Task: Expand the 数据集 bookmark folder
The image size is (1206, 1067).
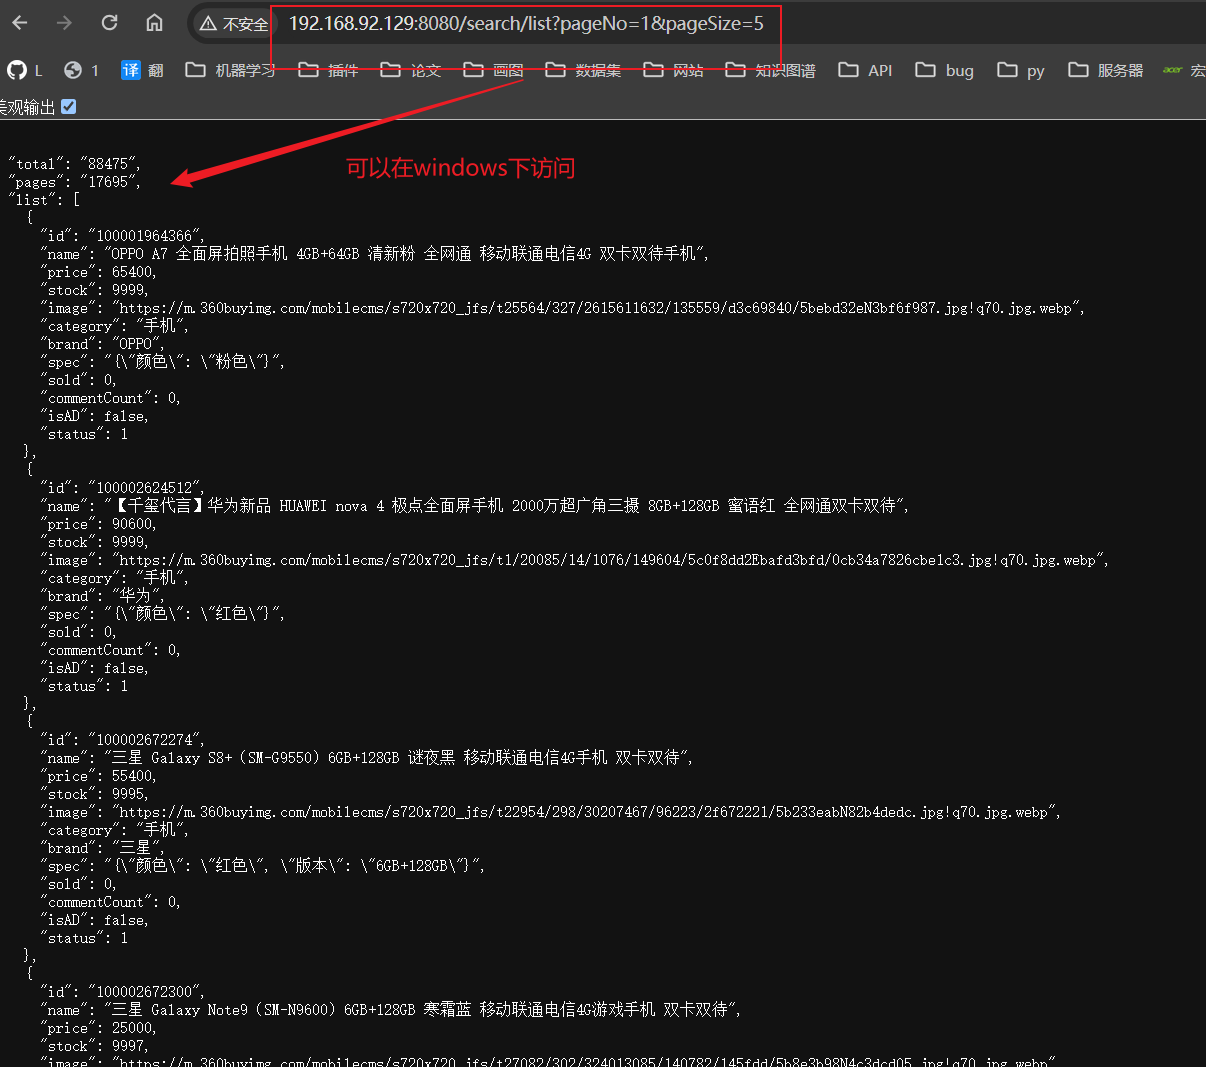Action: [x=584, y=70]
